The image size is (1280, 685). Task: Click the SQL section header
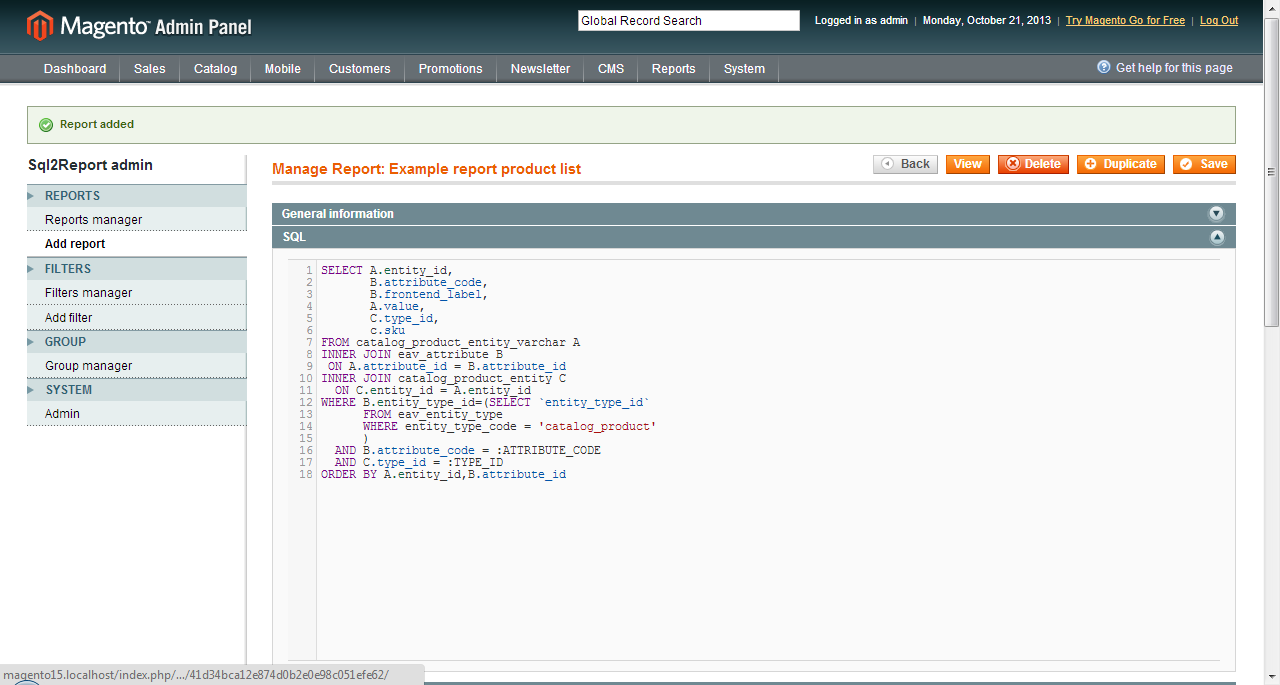[x=754, y=238]
